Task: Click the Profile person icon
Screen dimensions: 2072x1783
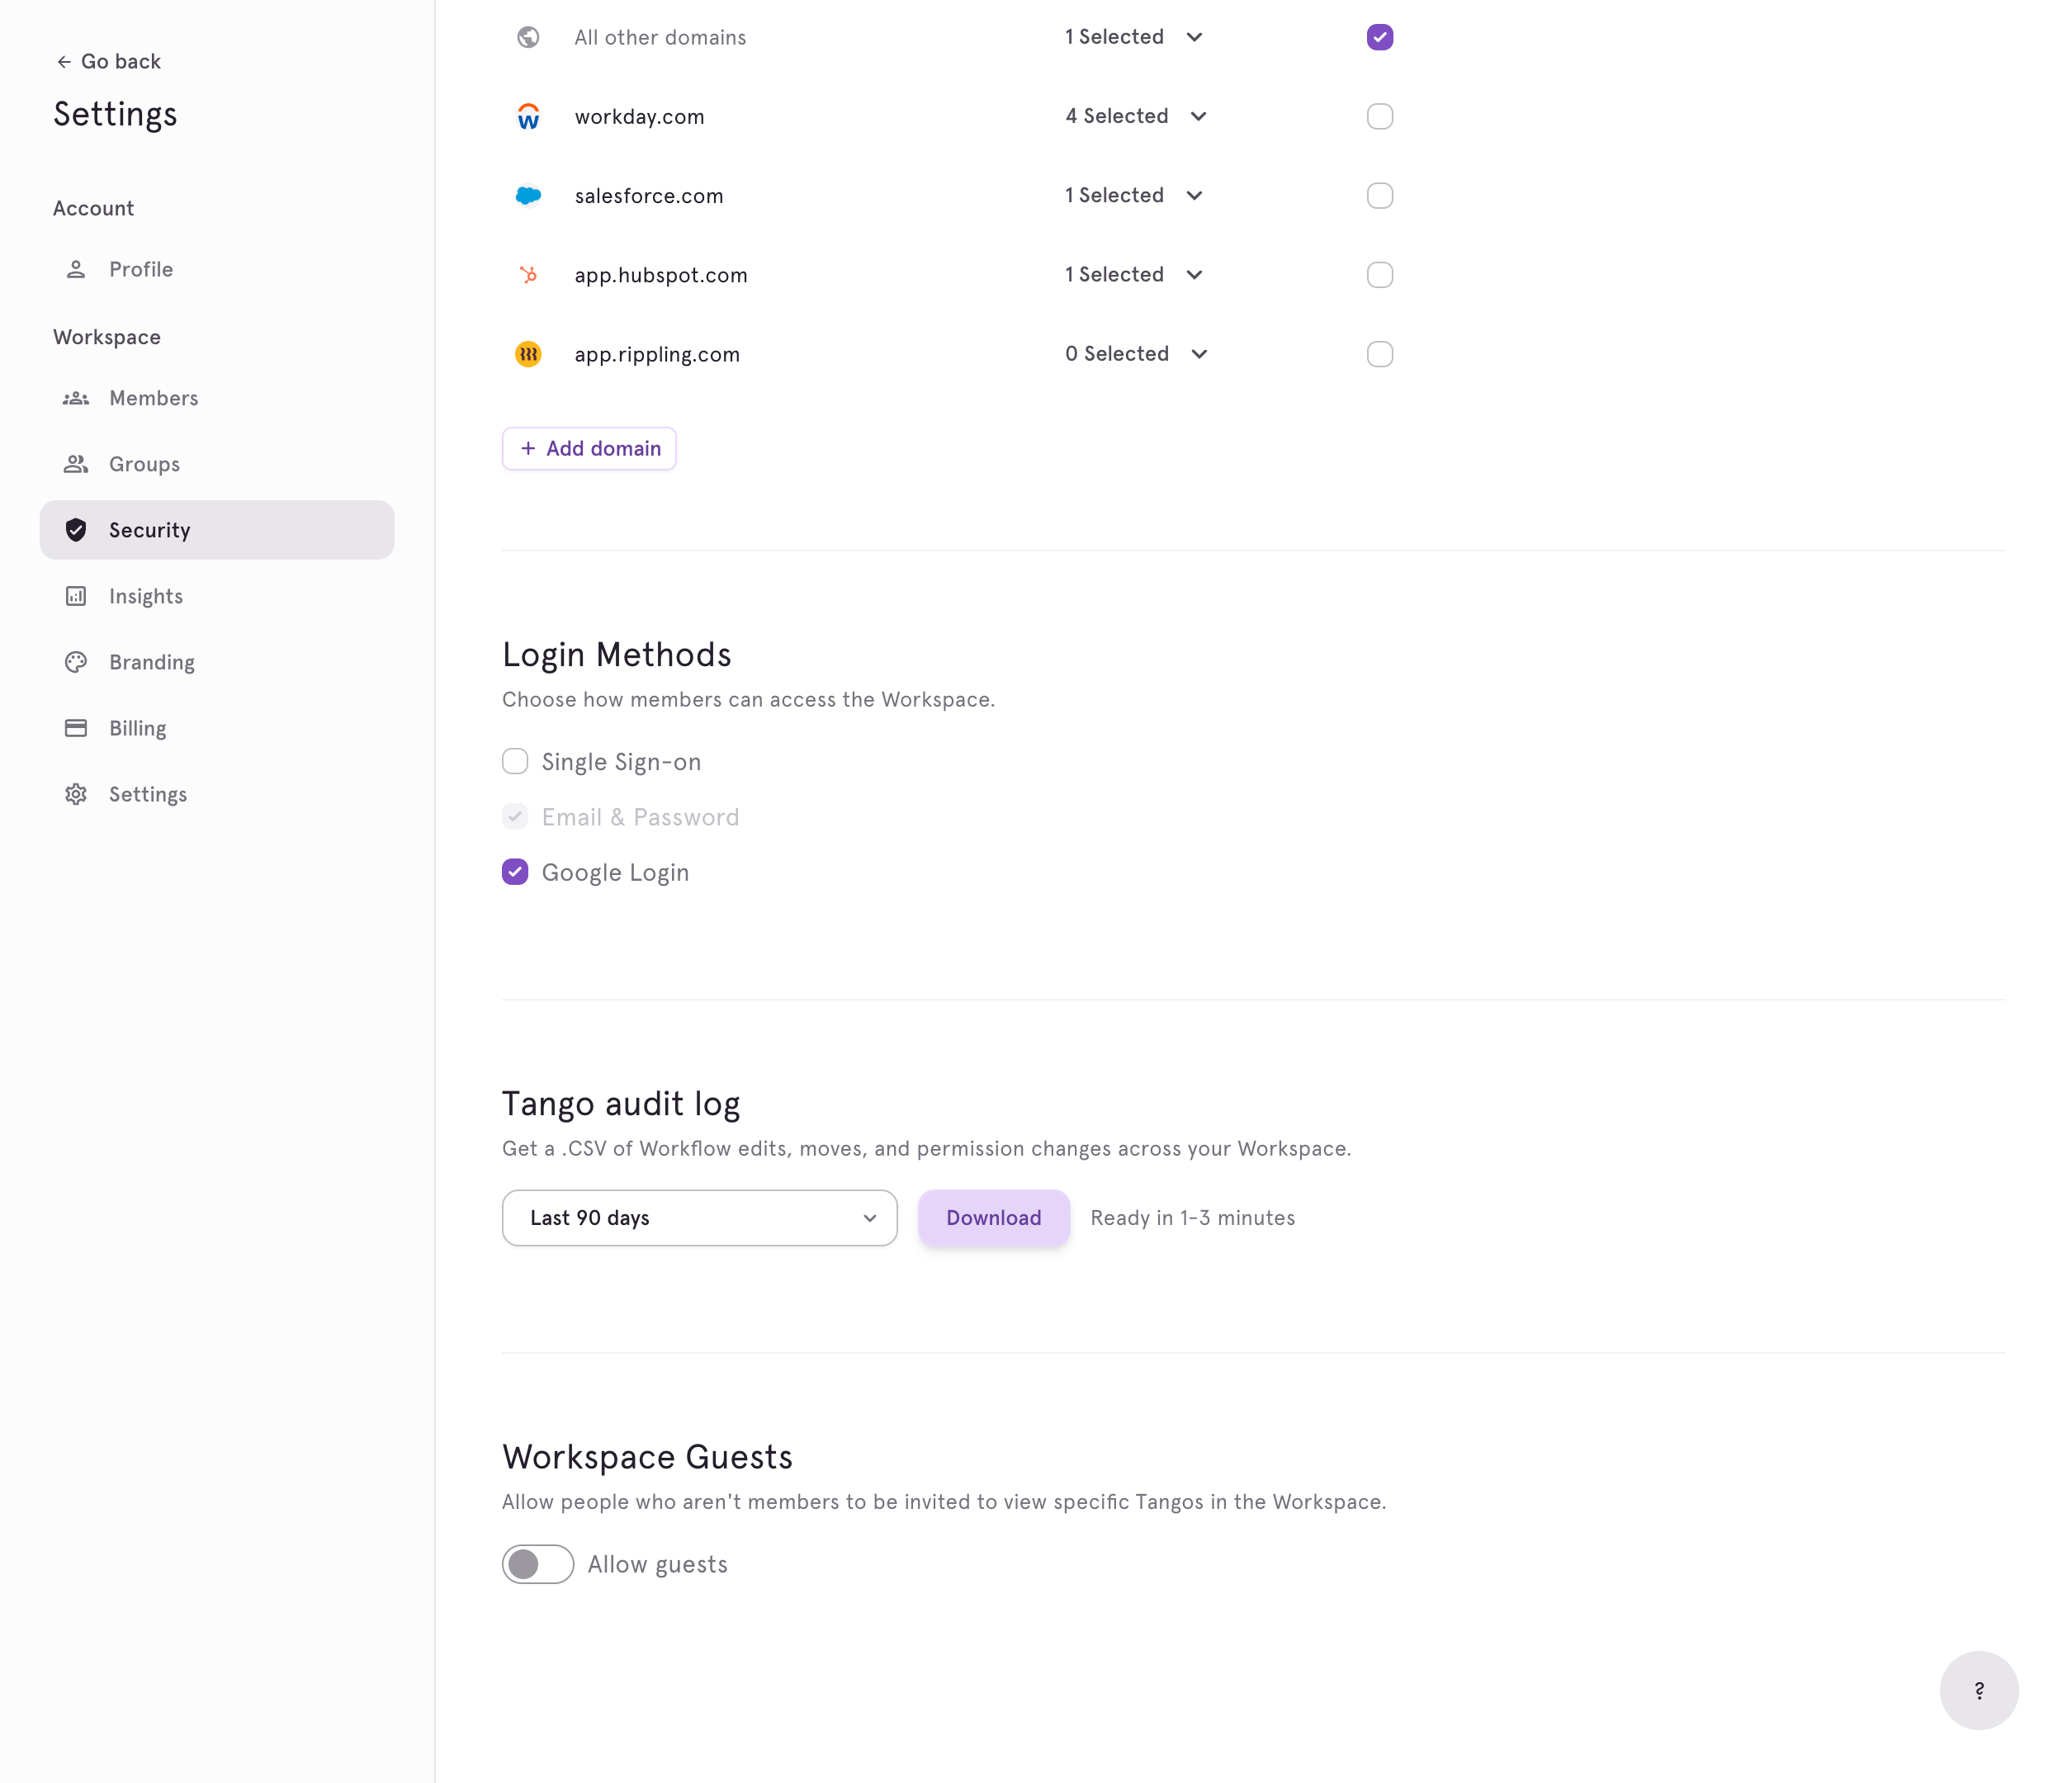Action: coord(76,269)
